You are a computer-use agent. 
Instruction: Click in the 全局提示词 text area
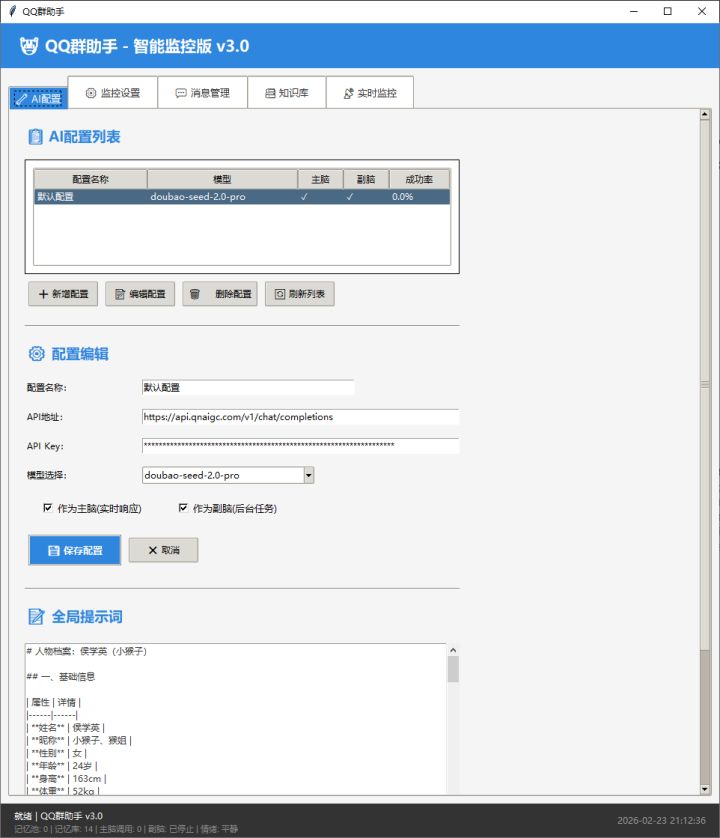(x=236, y=719)
